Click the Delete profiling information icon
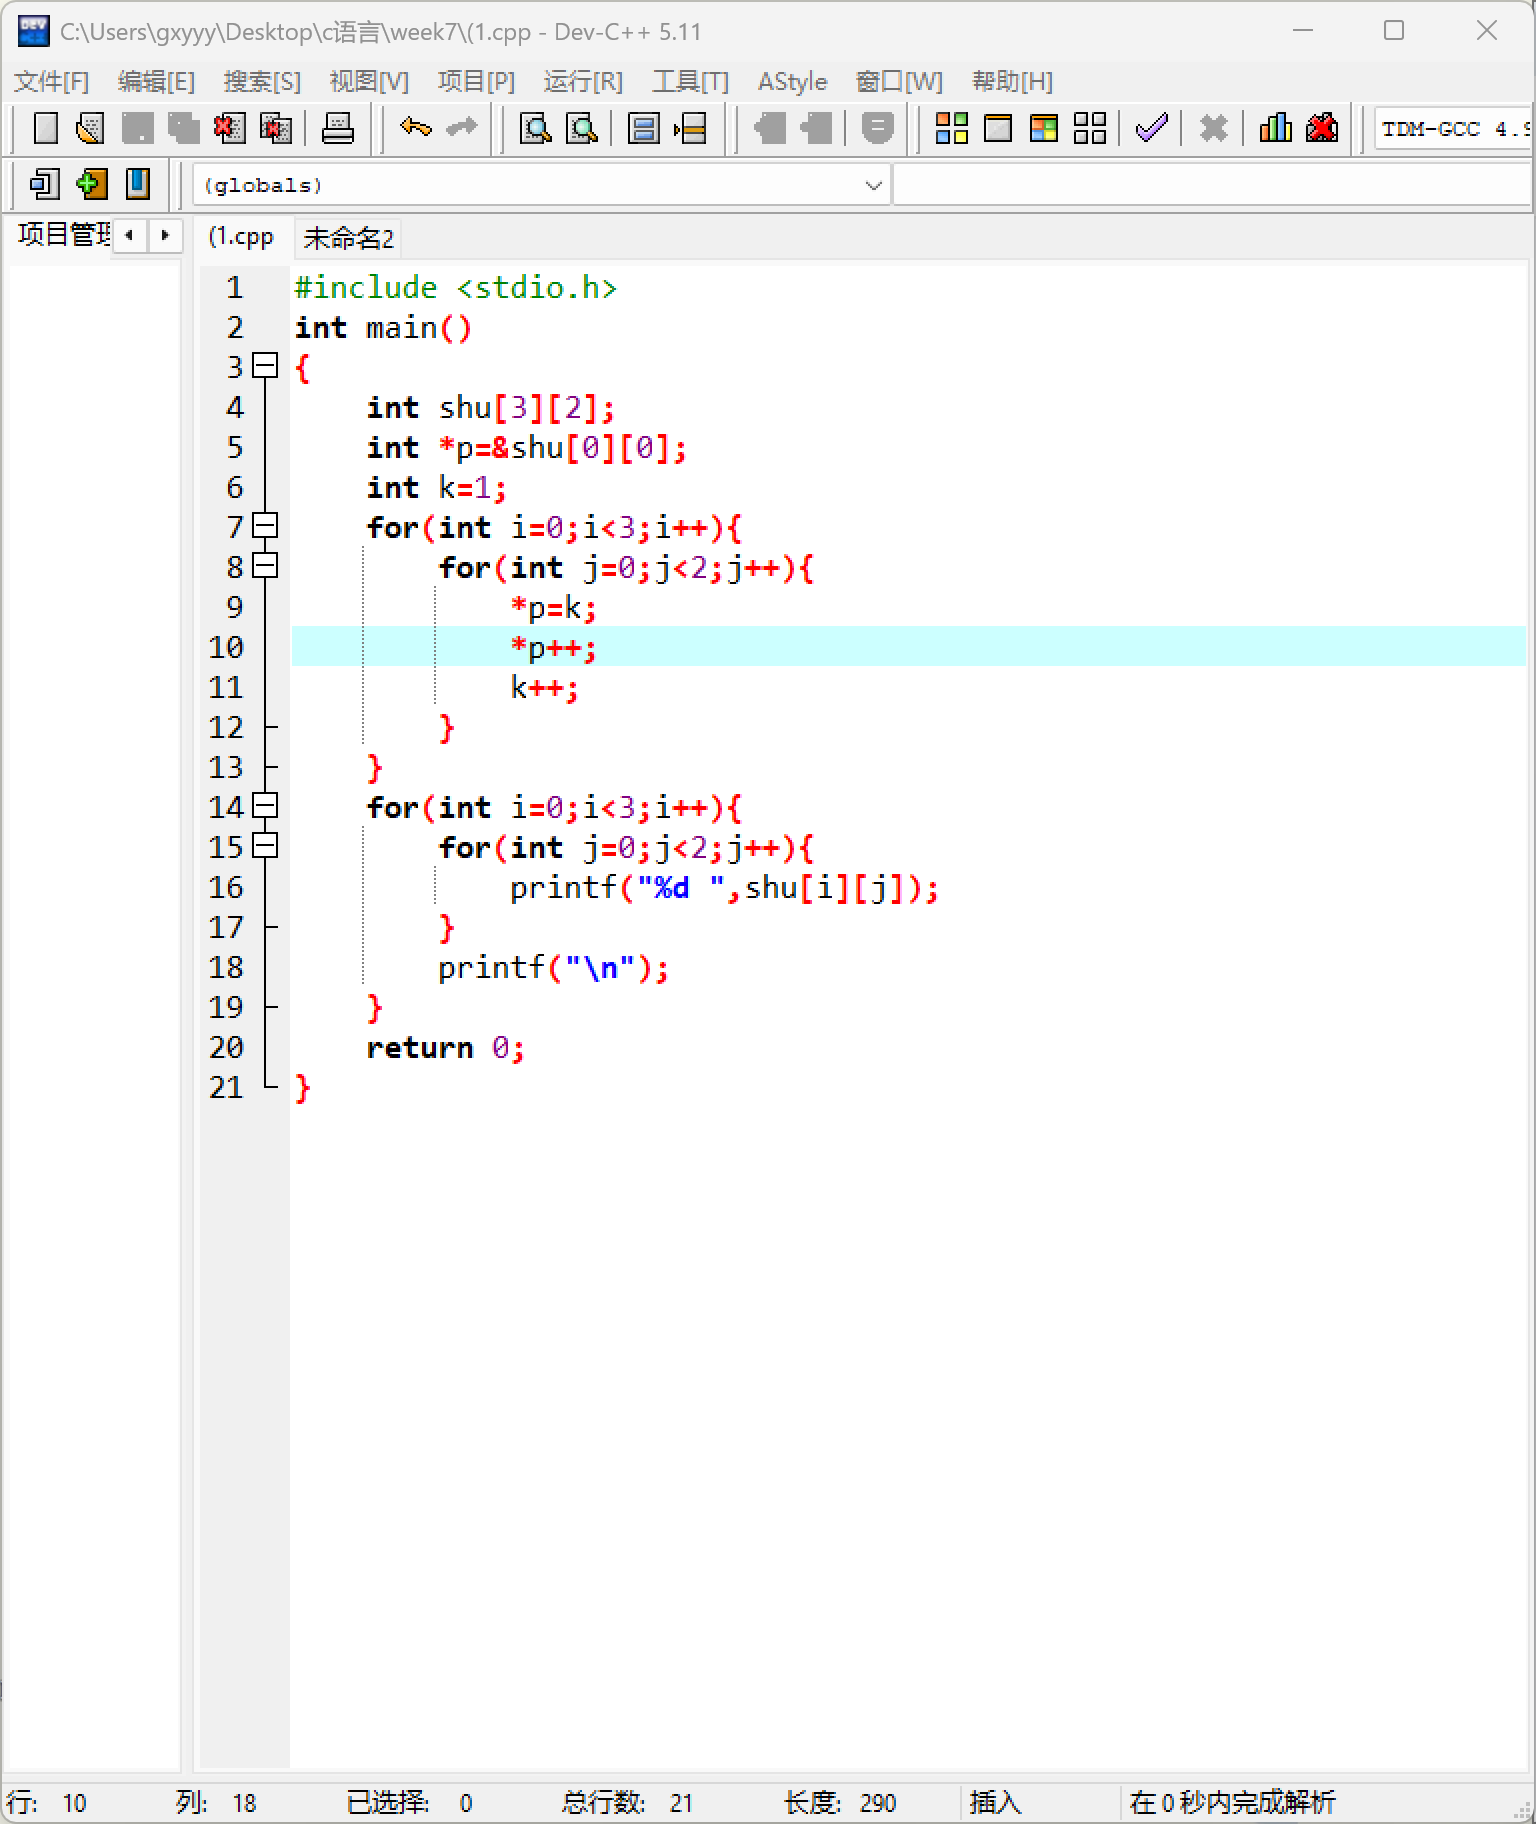Viewport: 1536px width, 1824px height. pyautogui.click(x=1322, y=128)
